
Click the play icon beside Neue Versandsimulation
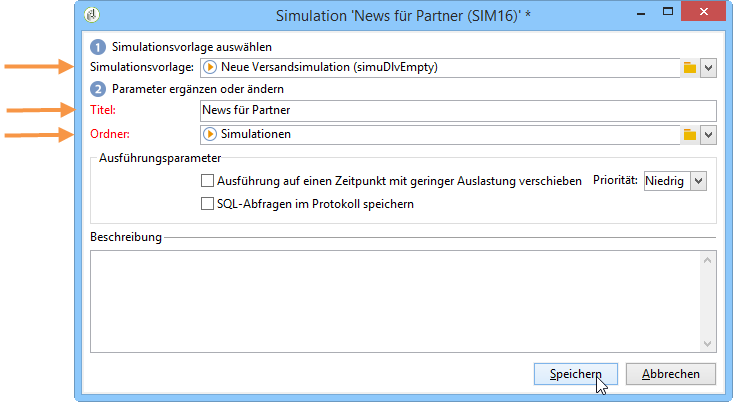210,67
